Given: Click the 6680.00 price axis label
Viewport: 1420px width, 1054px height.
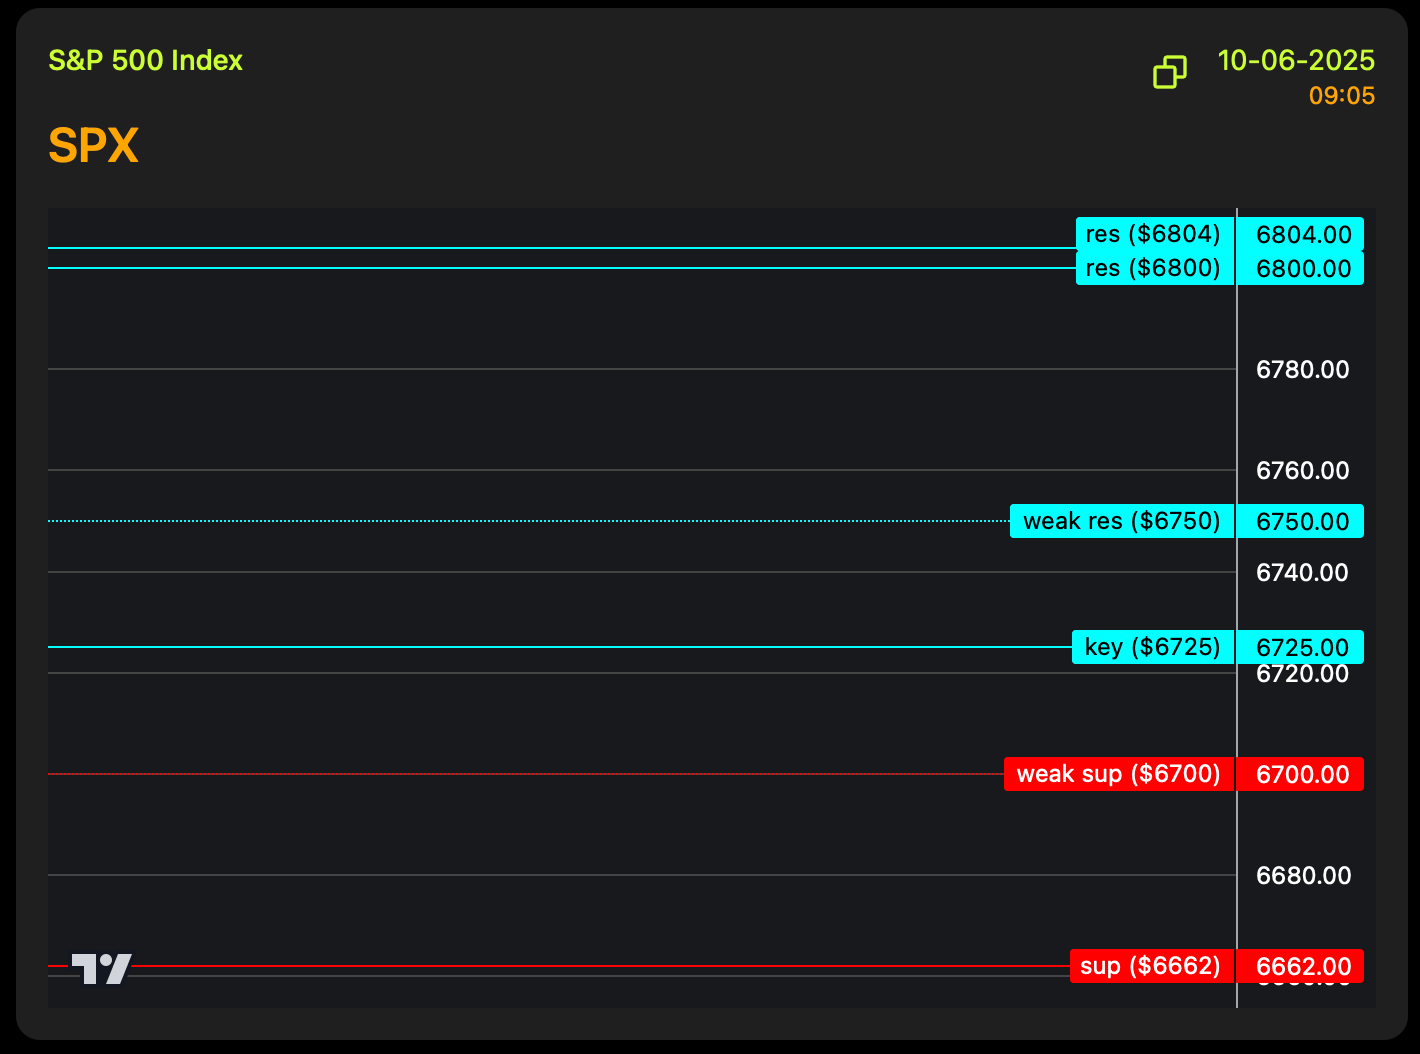Looking at the screenshot, I should tap(1302, 876).
